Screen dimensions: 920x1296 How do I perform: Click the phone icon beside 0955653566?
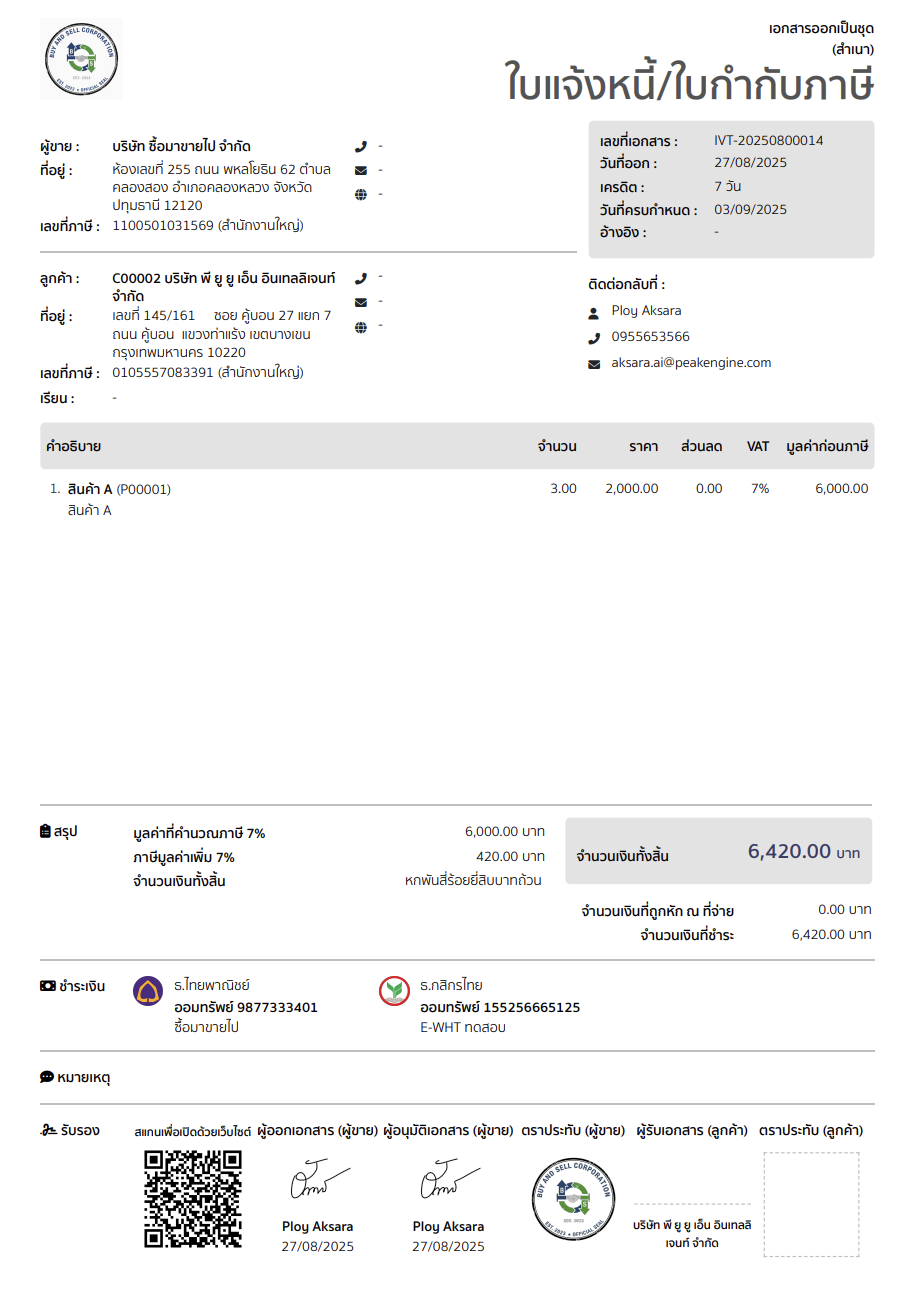pyautogui.click(x=594, y=338)
